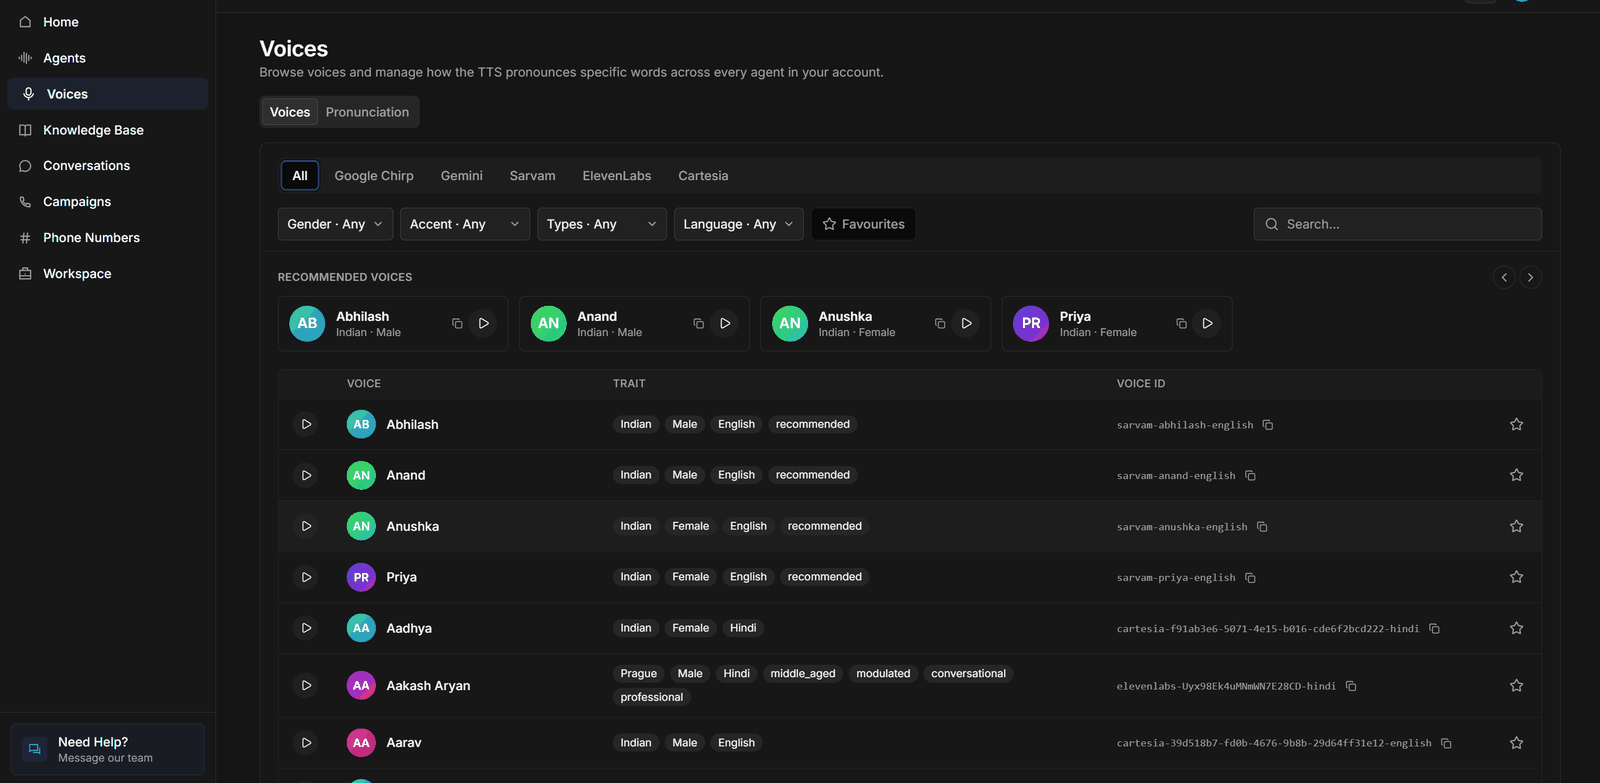Viewport: 1600px width, 783px height.
Task: Select the Voices tab
Action: pyautogui.click(x=290, y=112)
